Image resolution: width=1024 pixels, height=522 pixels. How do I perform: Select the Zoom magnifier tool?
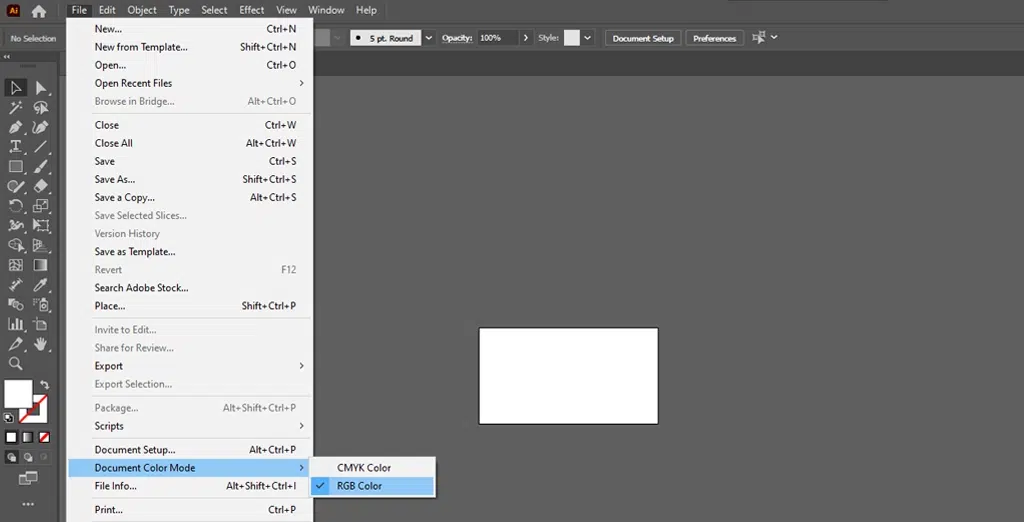(16, 364)
